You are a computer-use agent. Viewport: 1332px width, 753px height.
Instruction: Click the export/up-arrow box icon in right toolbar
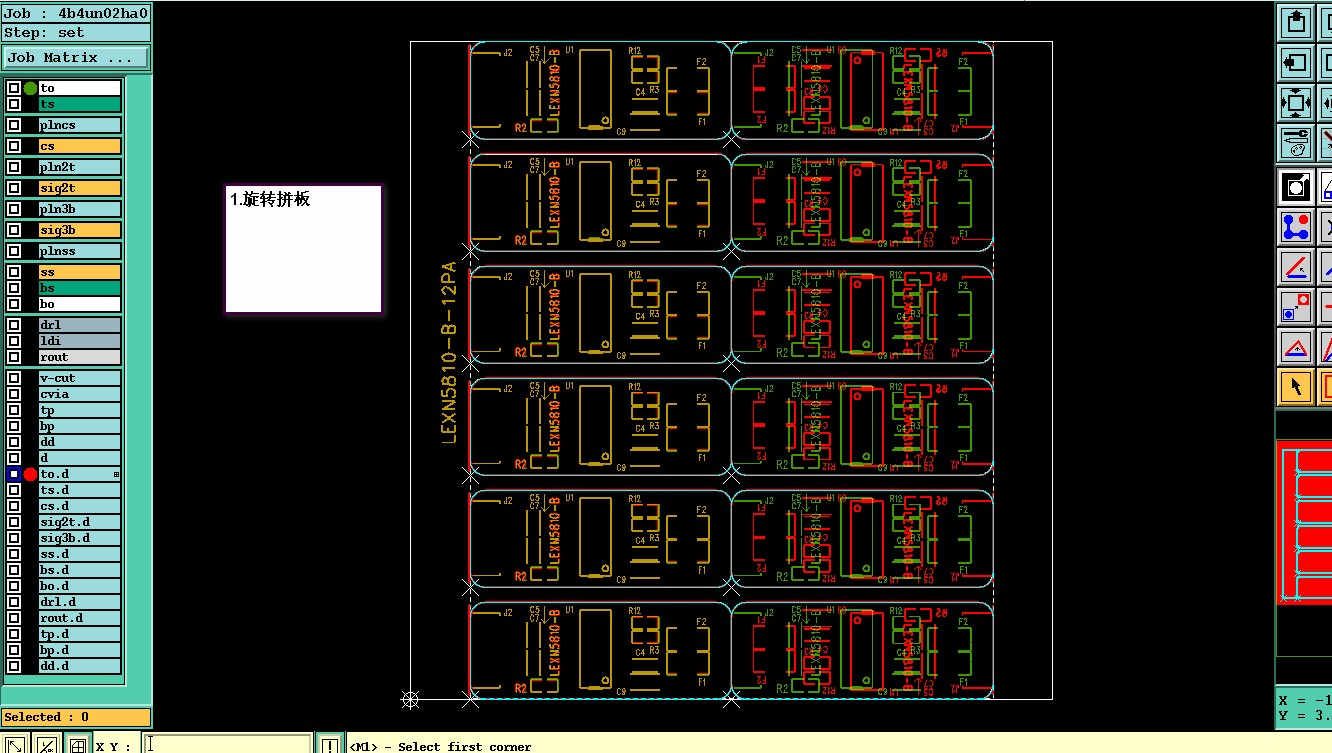[1296, 23]
